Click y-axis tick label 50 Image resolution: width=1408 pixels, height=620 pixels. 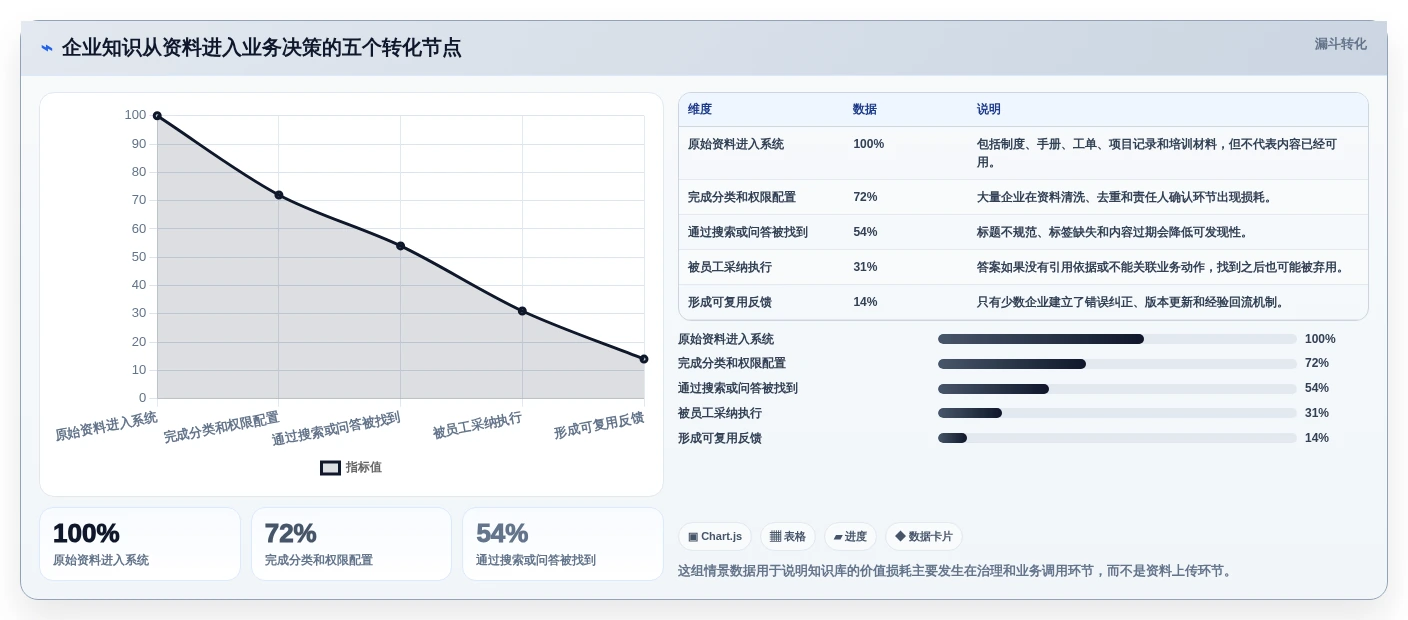pyautogui.click(x=139, y=257)
